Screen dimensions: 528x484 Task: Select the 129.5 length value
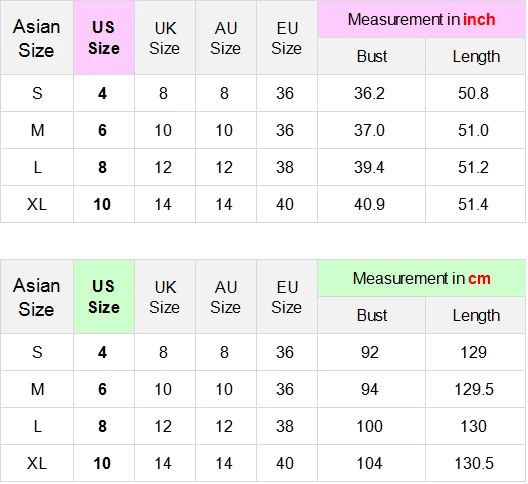click(x=474, y=389)
